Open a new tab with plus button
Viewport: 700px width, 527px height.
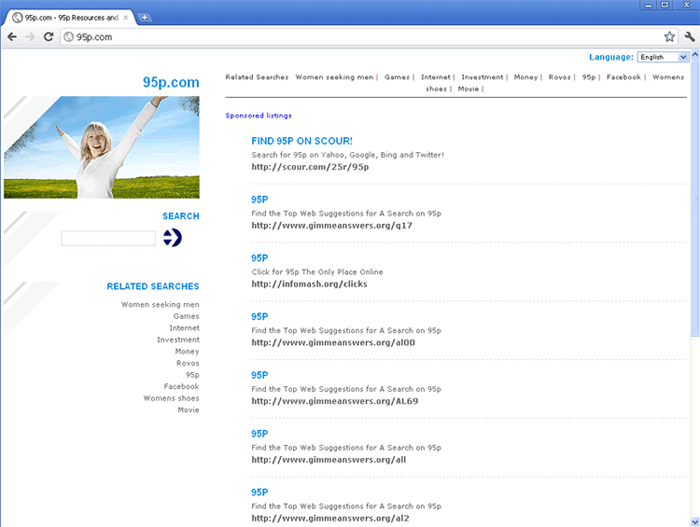click(145, 17)
